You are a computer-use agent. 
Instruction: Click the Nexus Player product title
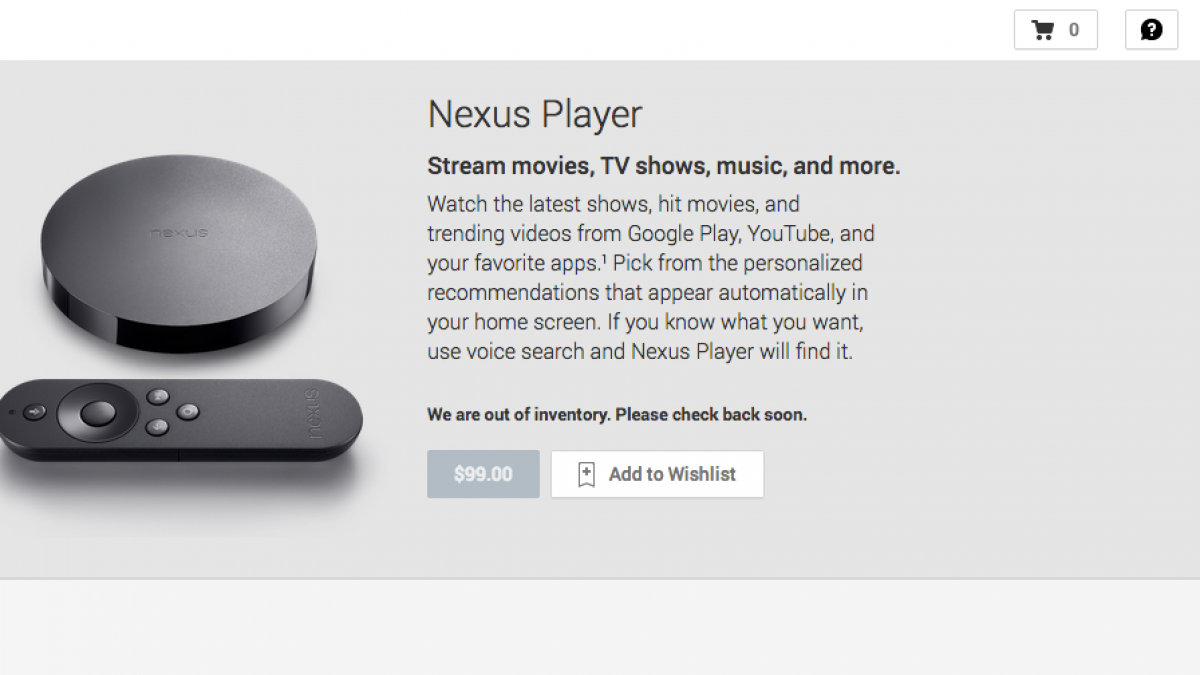point(535,115)
